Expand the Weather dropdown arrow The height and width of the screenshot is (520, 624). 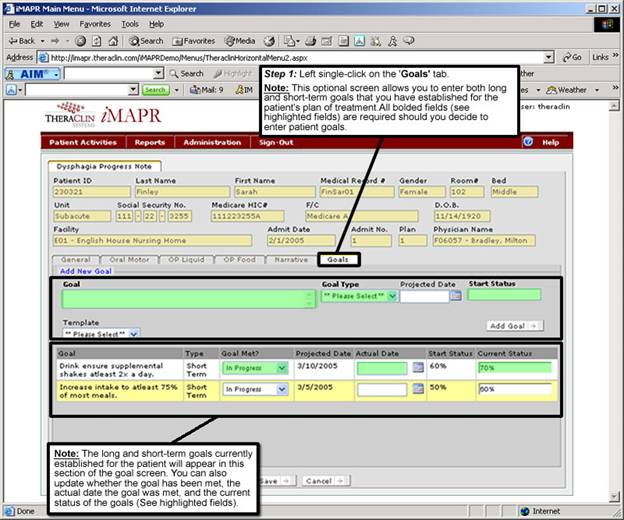point(597,90)
